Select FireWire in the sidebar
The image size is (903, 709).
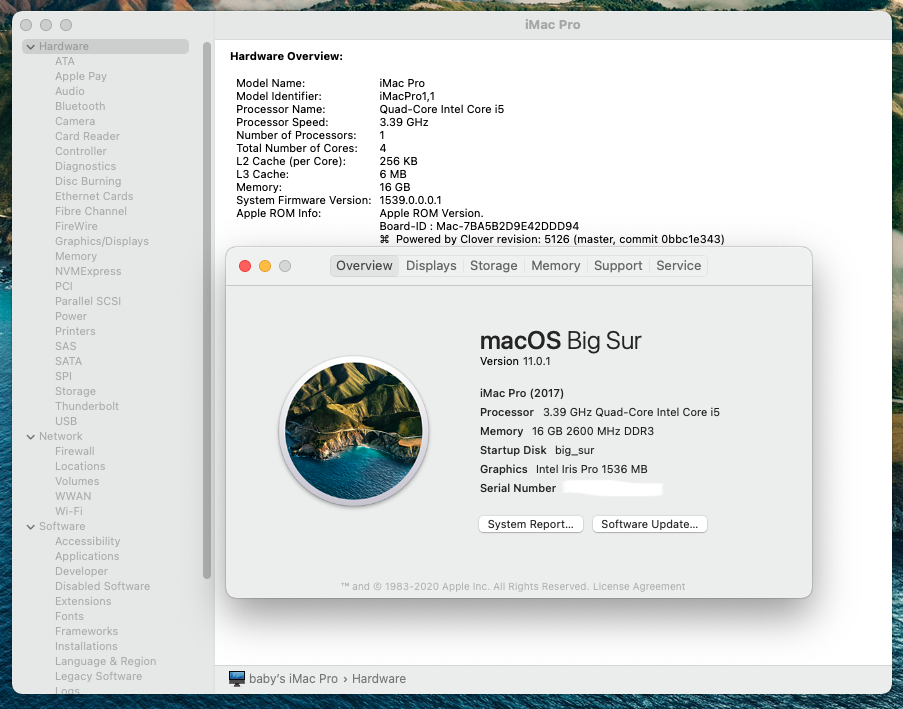76,226
